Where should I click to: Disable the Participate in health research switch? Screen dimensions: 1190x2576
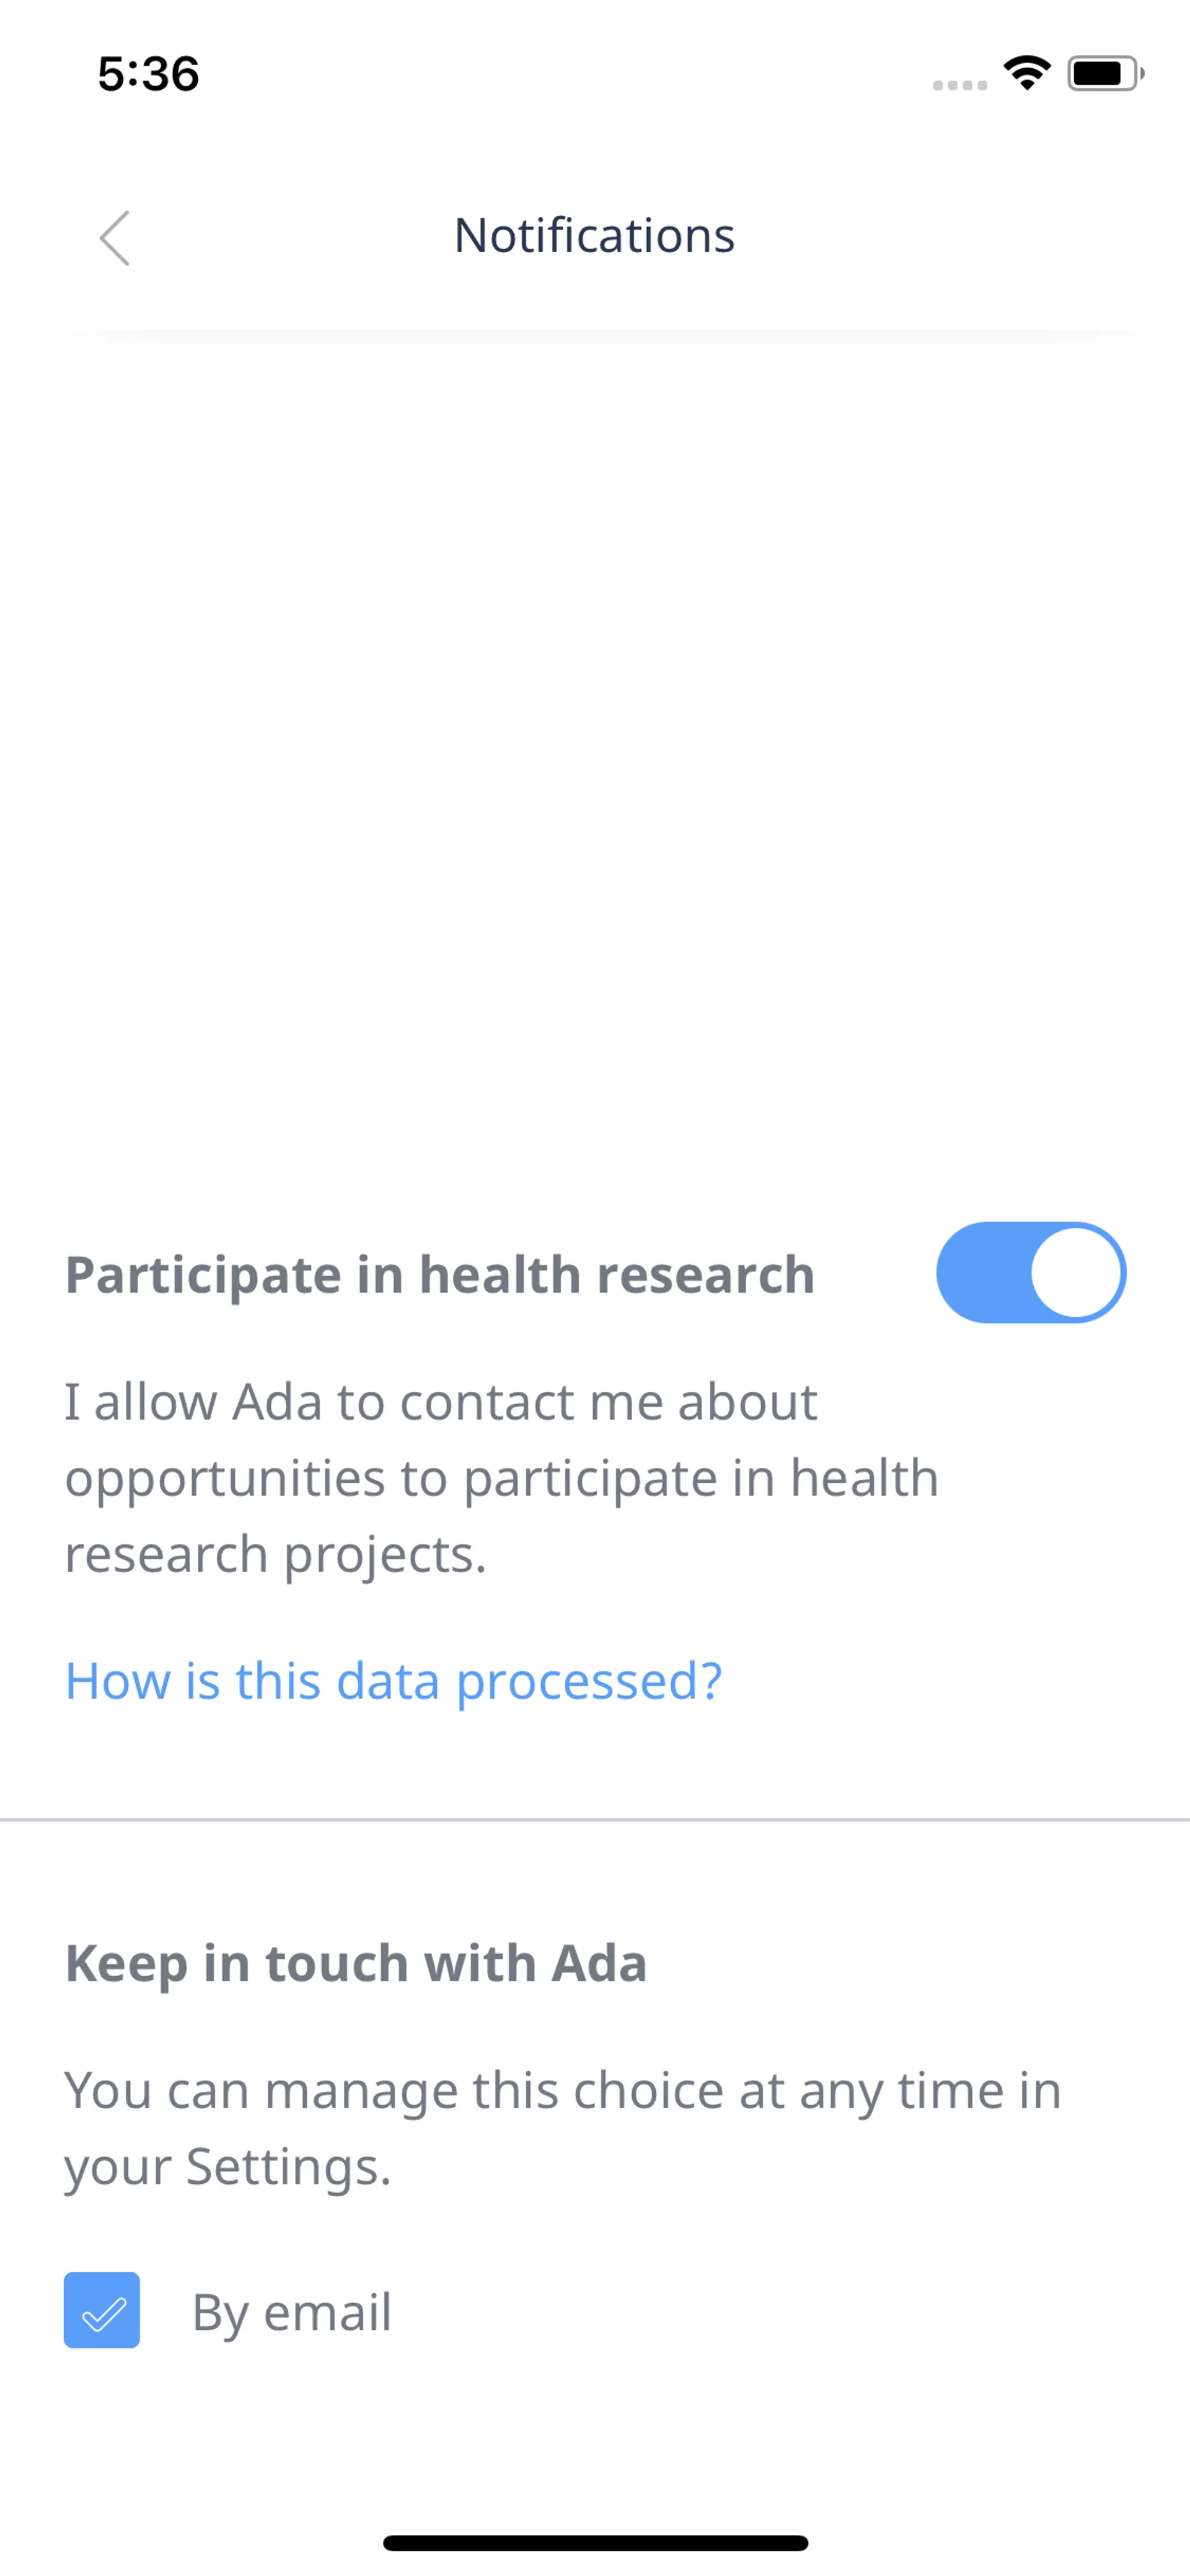coord(1030,1272)
